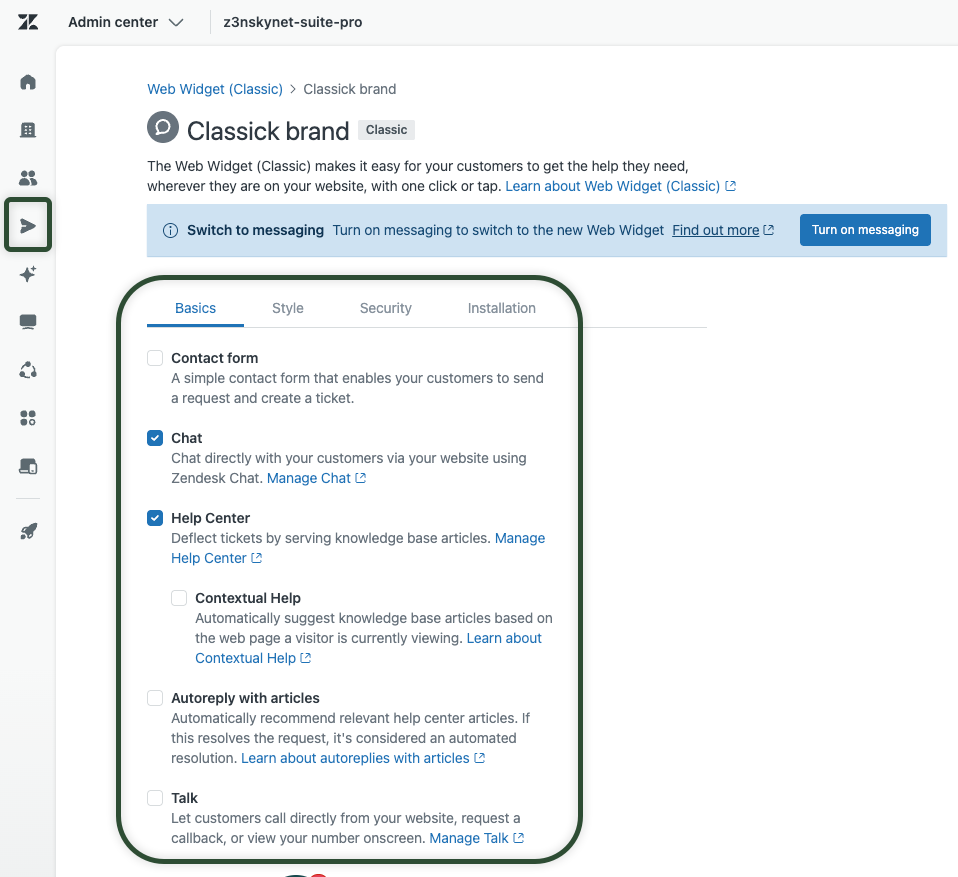Switch to the Style tab
Viewport: 958px width, 877px height.
[x=288, y=308]
